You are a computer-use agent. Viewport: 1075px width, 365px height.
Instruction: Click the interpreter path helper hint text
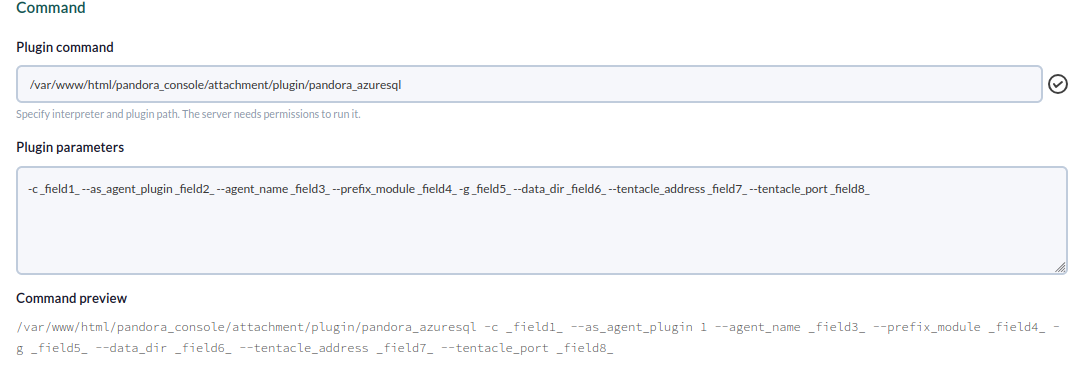[x=188, y=115]
